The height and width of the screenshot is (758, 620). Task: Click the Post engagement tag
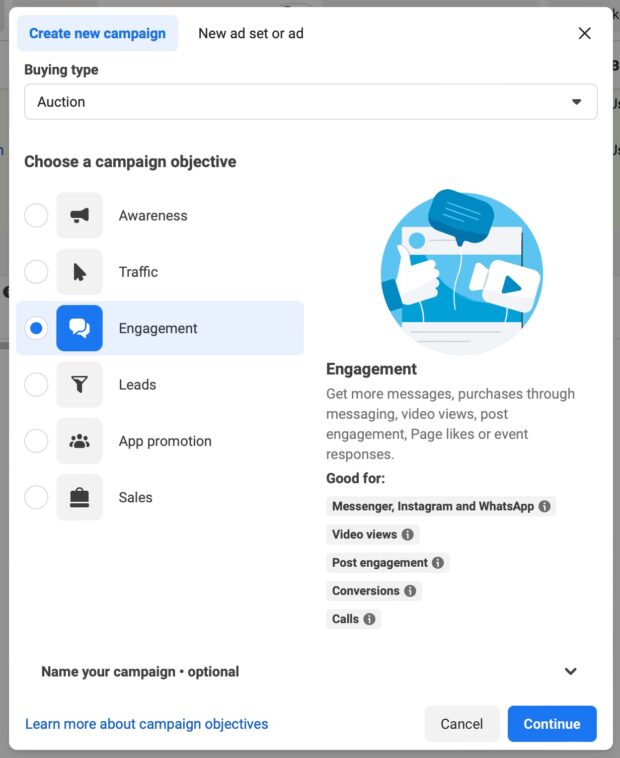coord(388,563)
